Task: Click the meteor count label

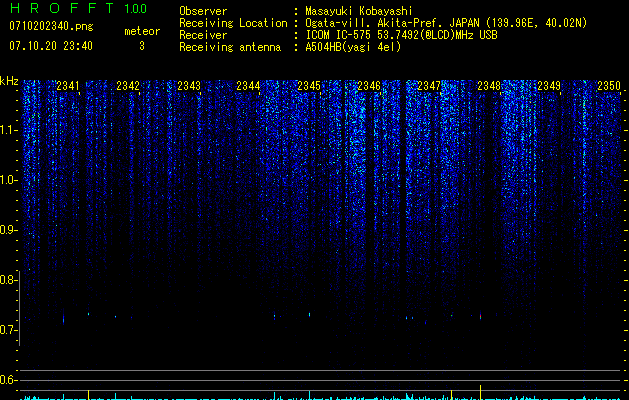Action: tap(142, 31)
